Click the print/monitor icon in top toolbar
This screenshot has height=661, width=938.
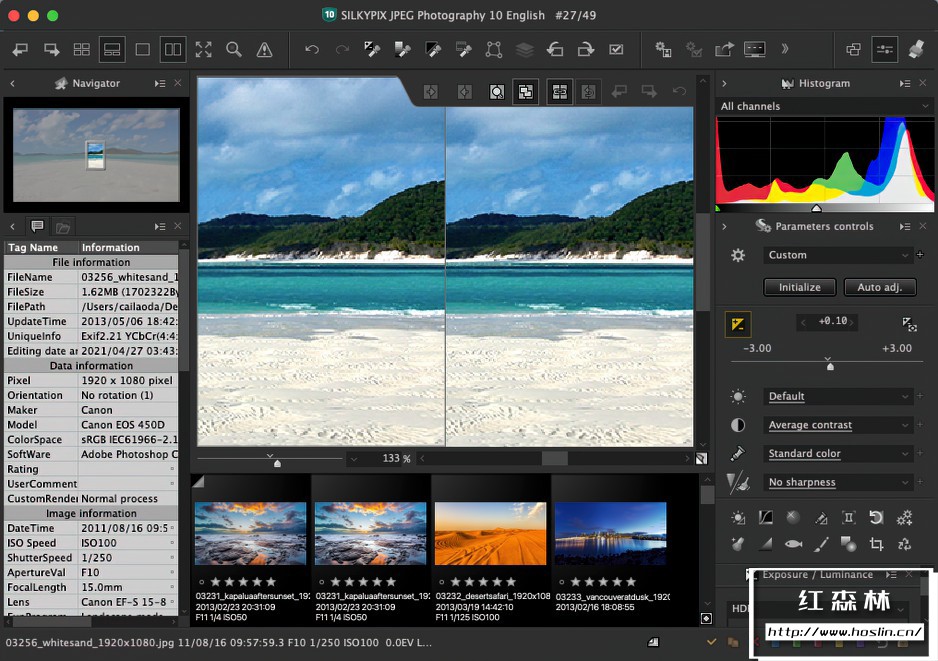(754, 49)
